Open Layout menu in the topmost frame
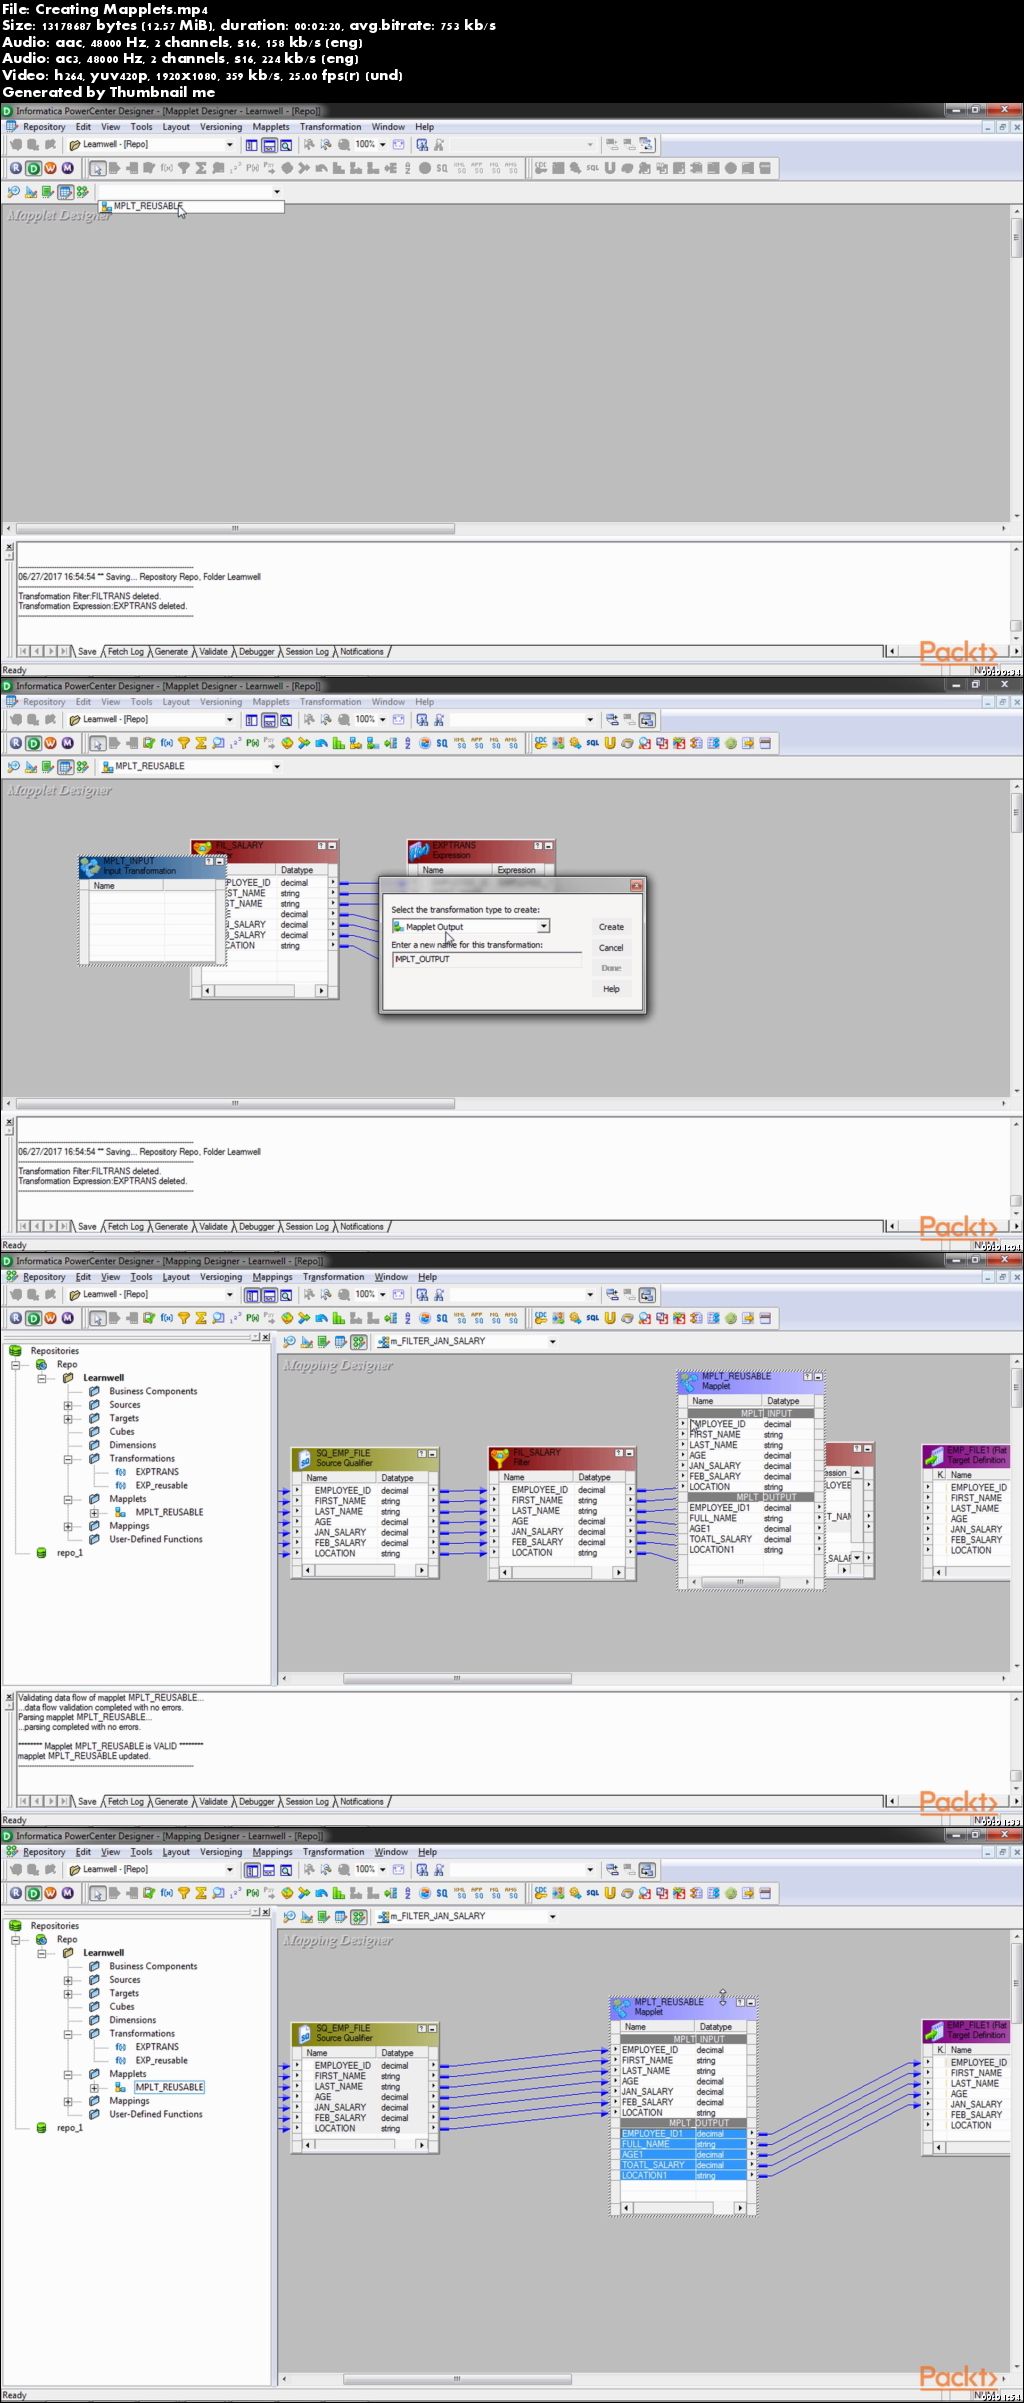 176,127
